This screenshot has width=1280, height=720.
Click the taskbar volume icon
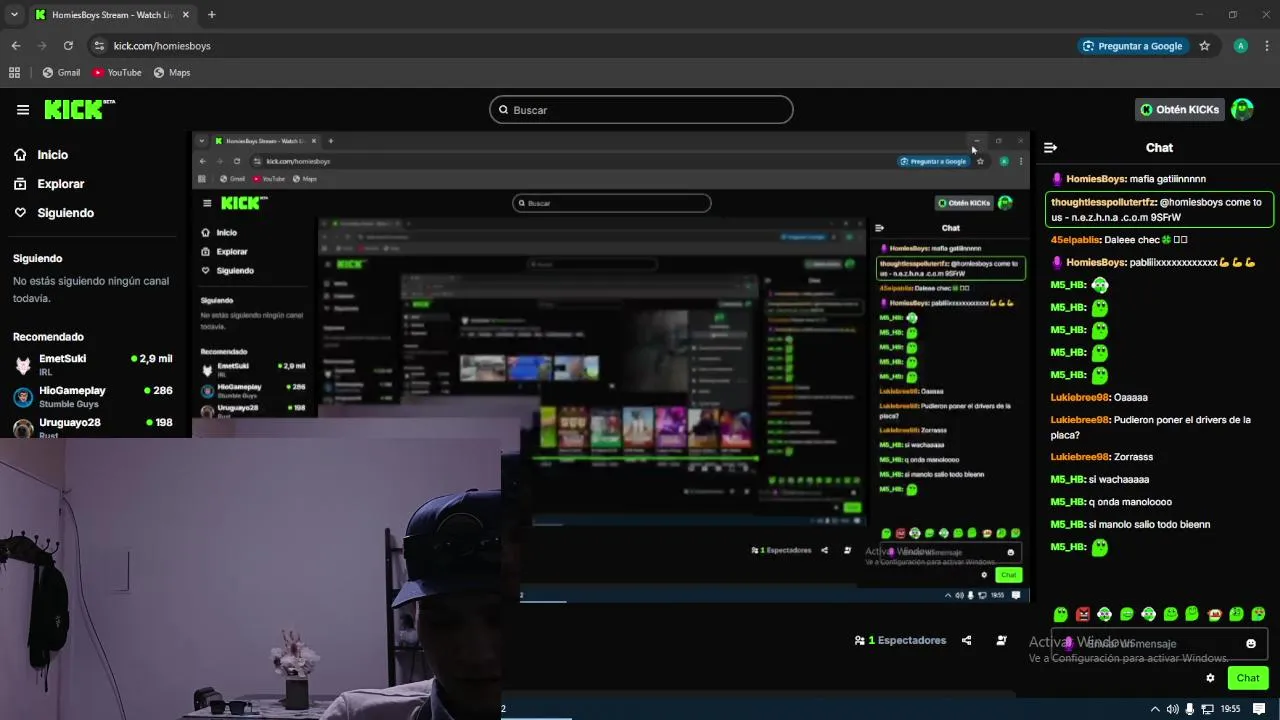tap(1172, 709)
